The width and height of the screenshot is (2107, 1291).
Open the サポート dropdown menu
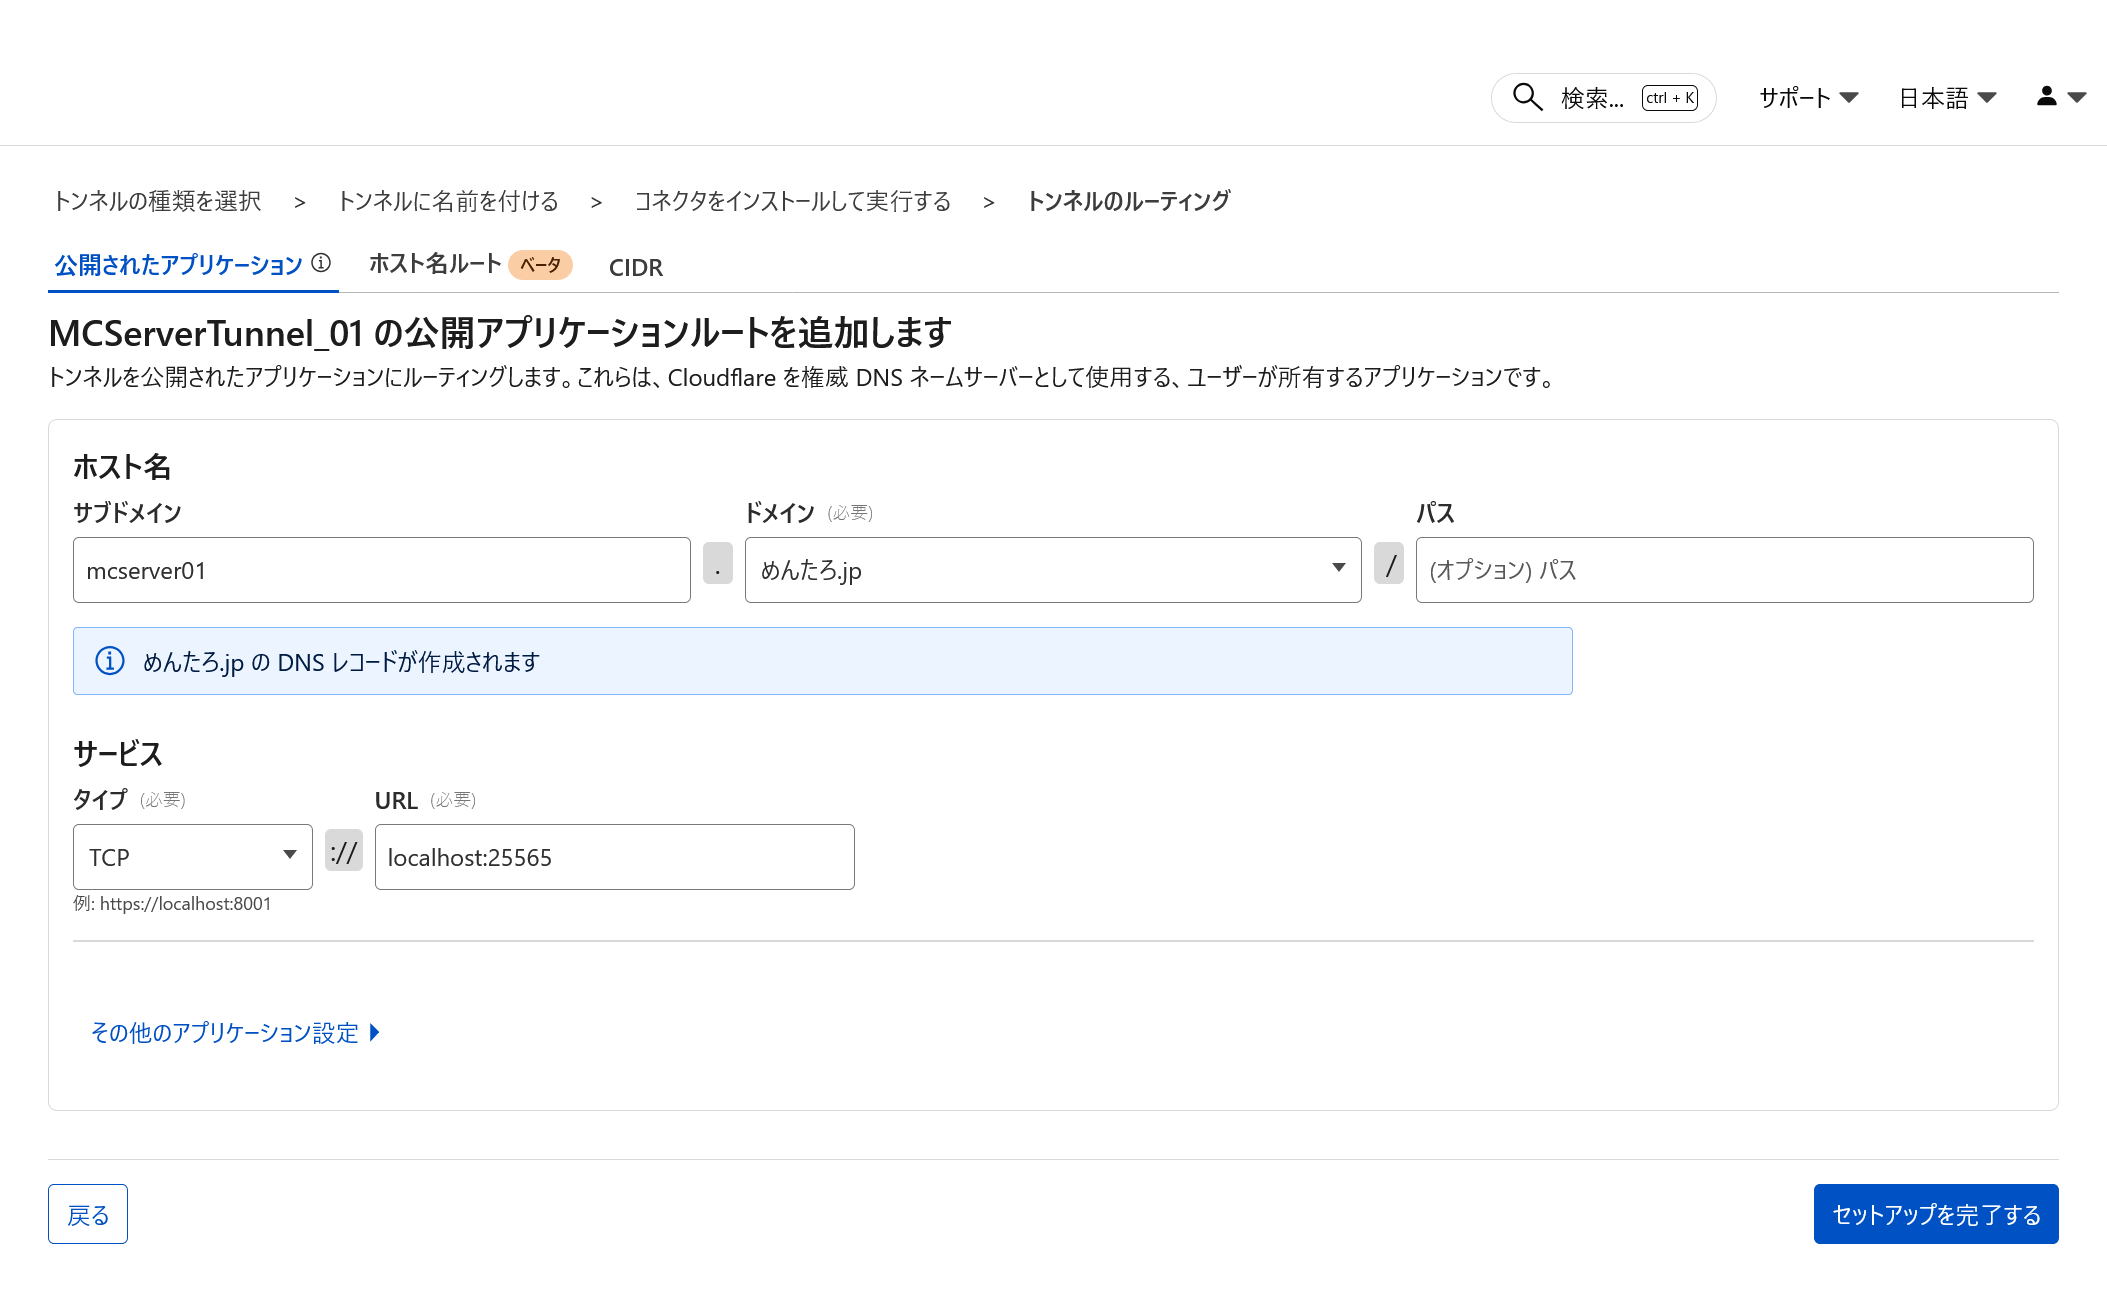point(1808,98)
